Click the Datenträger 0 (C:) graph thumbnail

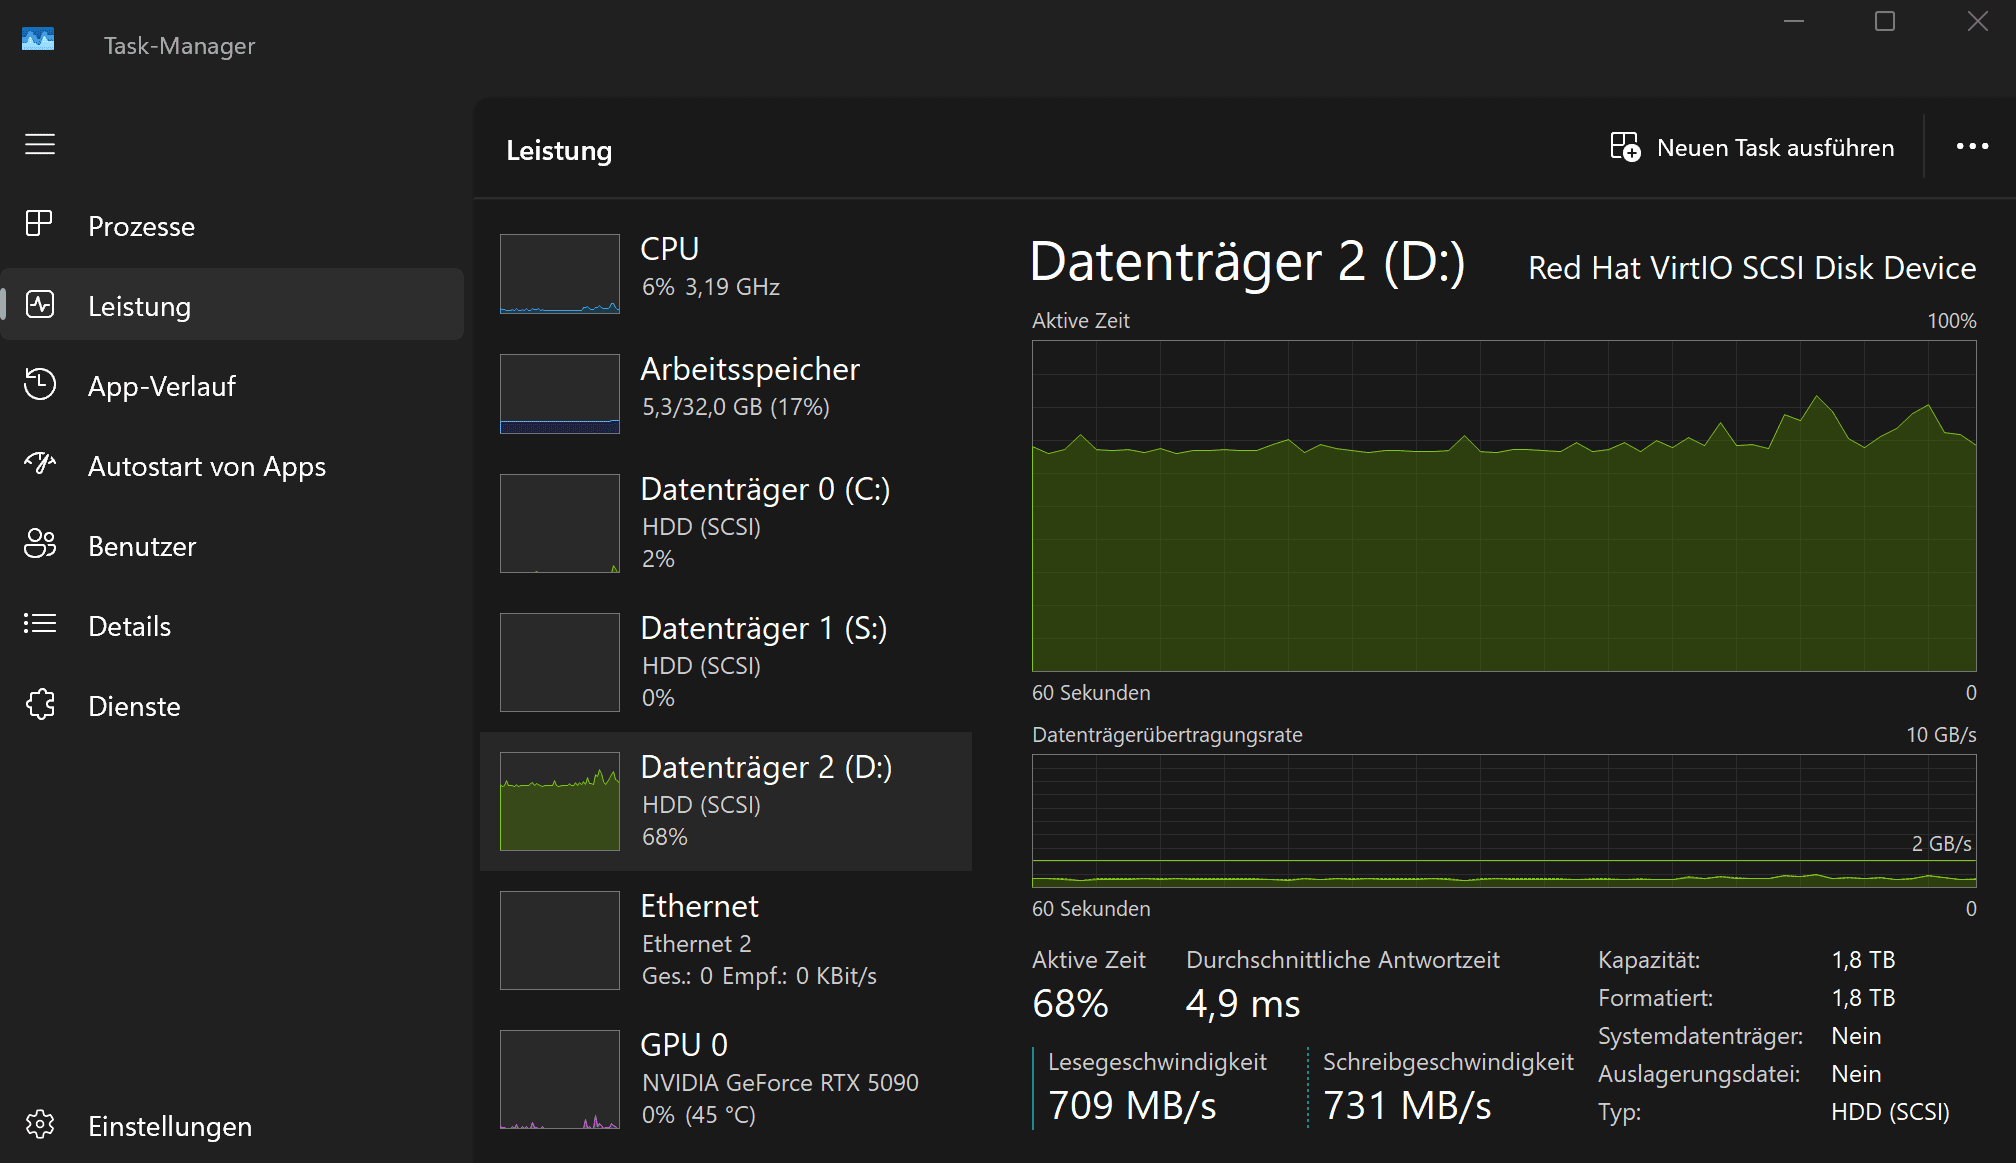[559, 523]
